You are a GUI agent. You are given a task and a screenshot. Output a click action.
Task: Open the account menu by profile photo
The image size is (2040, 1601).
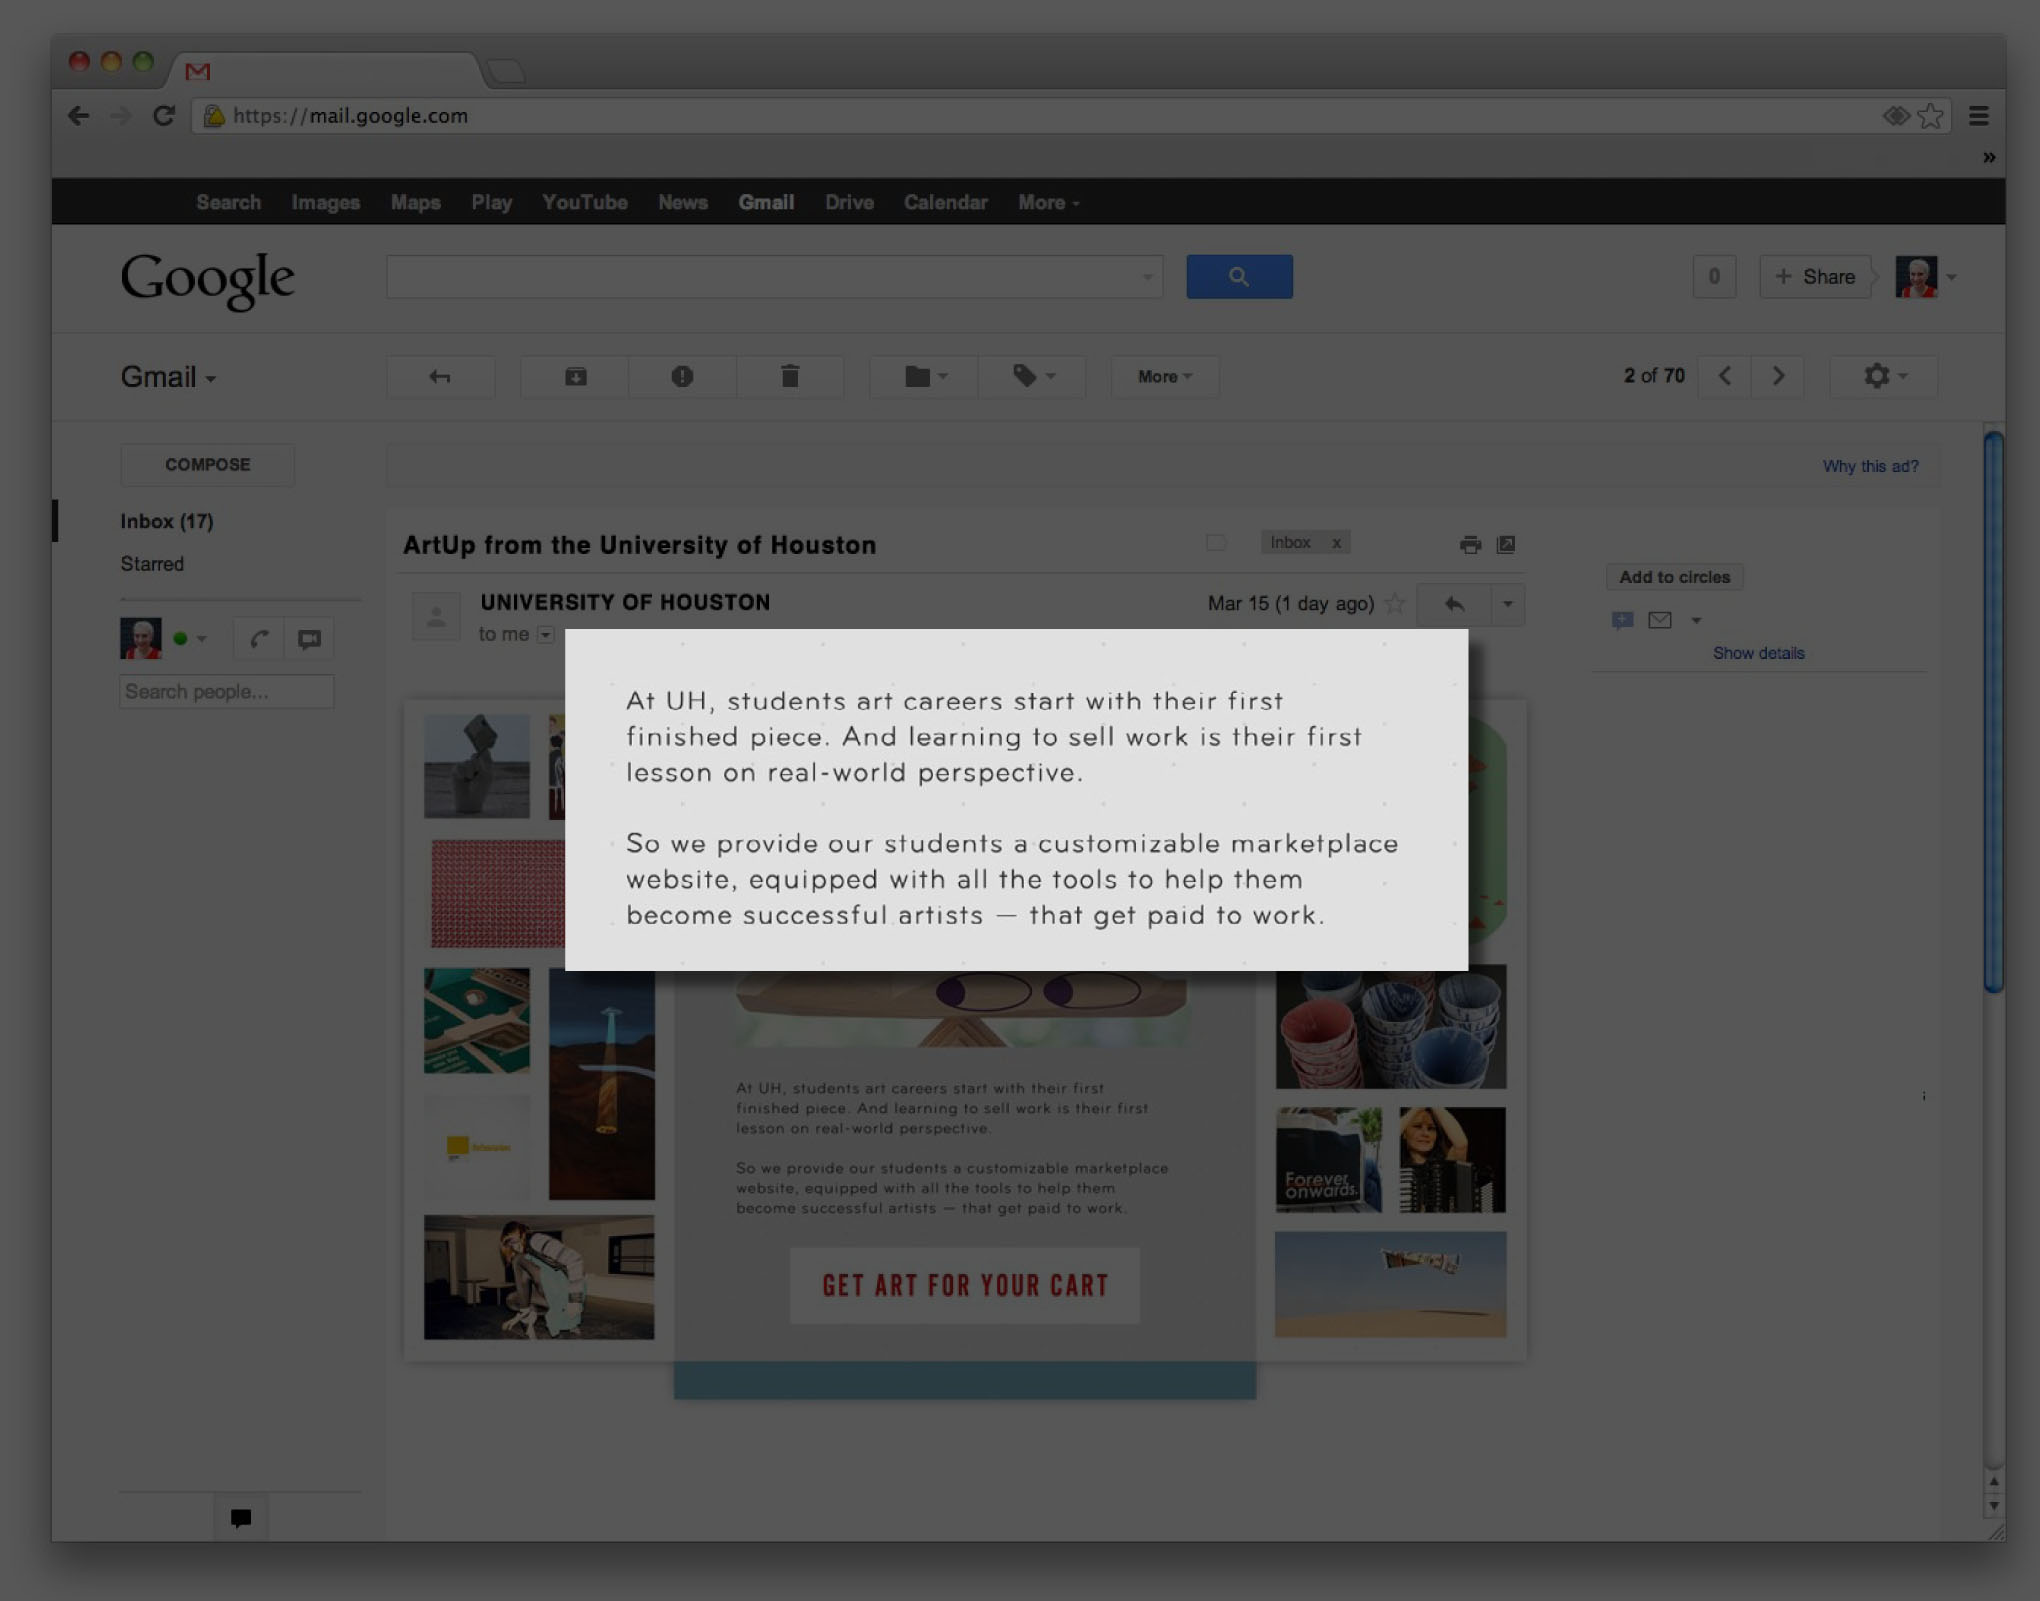coord(1926,277)
